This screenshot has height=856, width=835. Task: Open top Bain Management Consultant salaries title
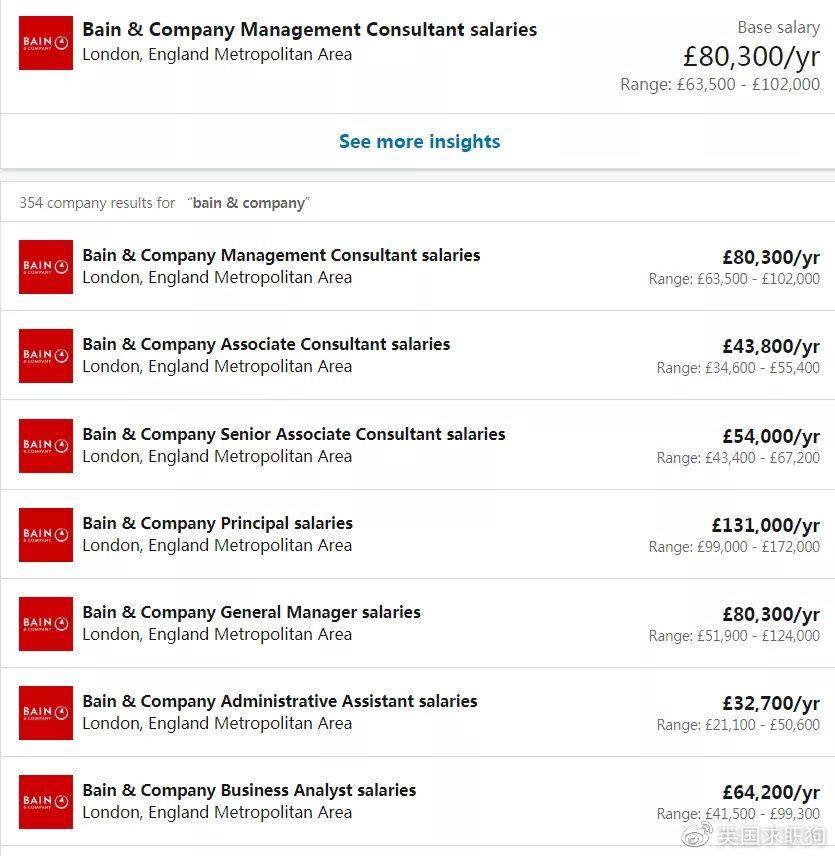tap(309, 29)
